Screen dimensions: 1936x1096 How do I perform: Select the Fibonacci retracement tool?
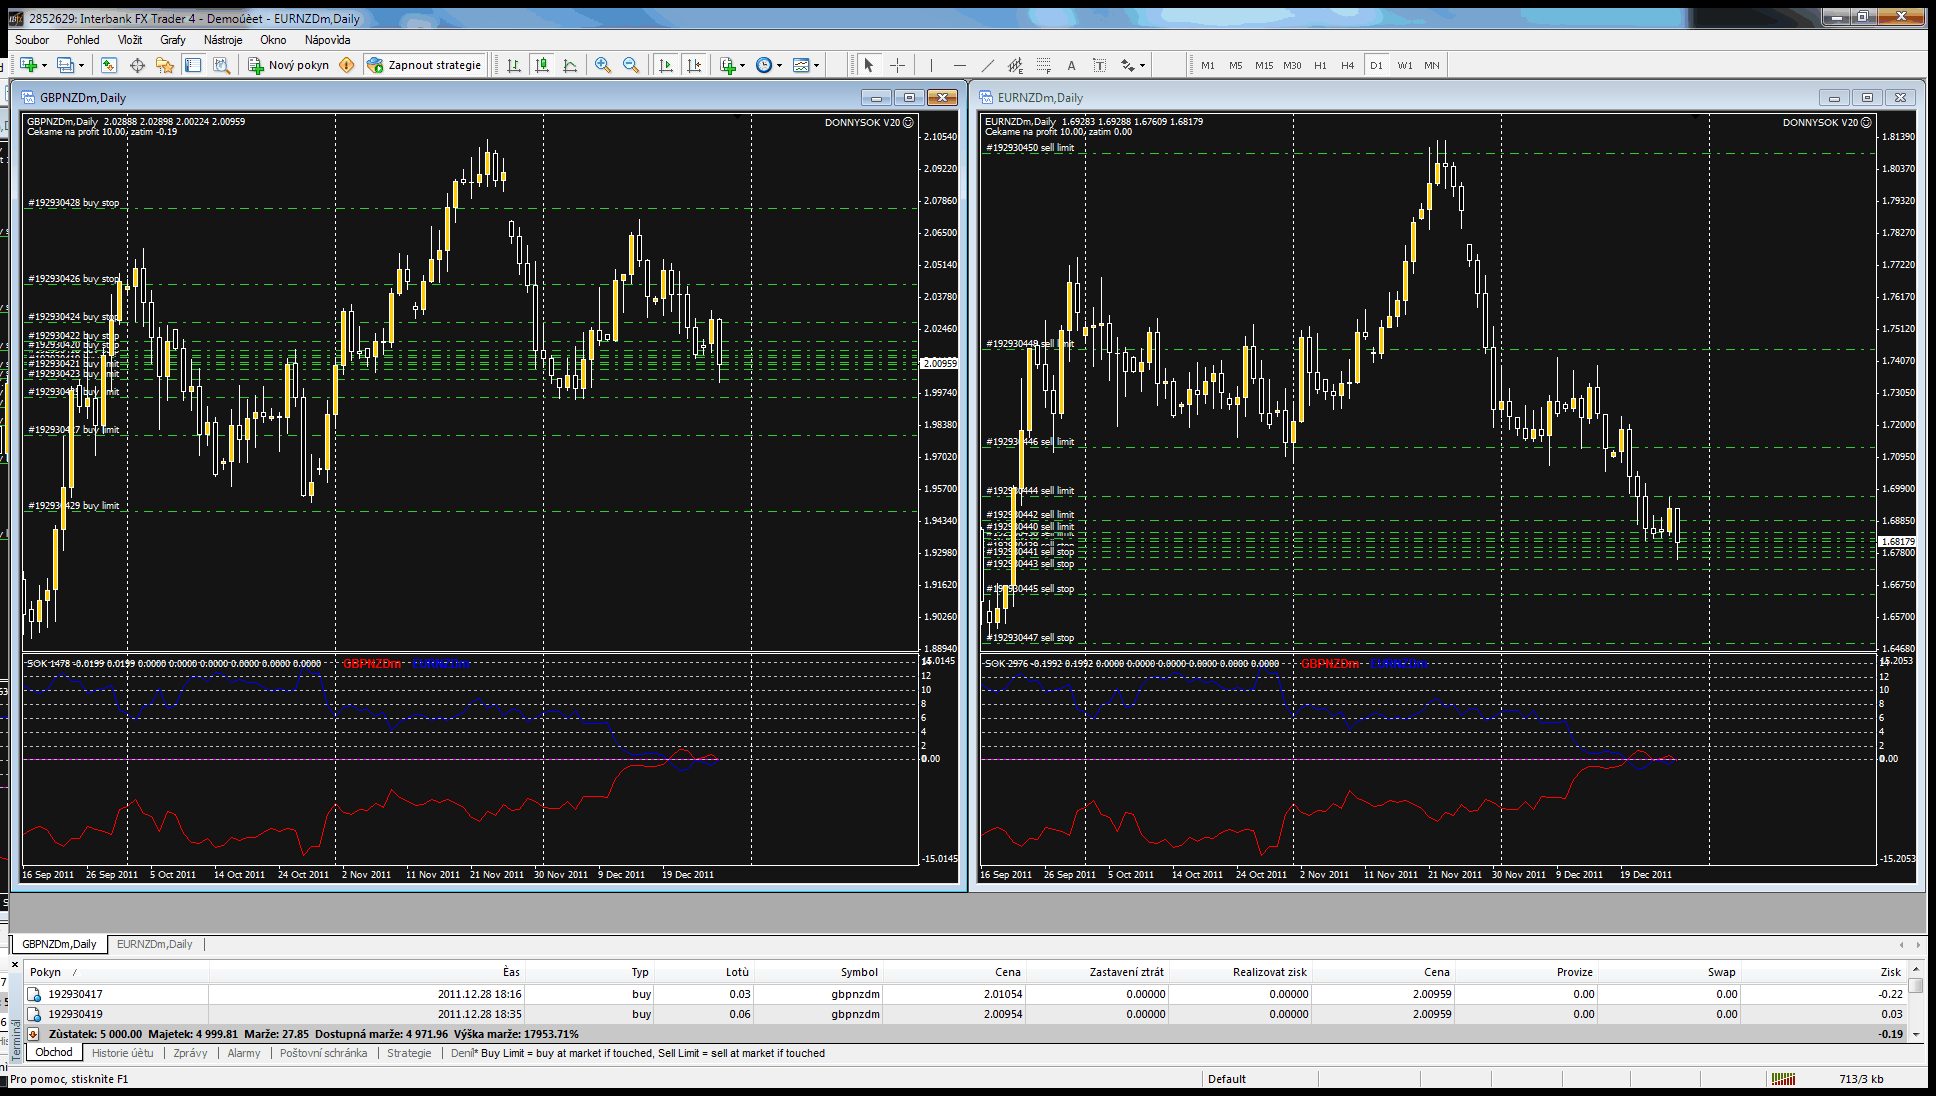[x=1043, y=65]
